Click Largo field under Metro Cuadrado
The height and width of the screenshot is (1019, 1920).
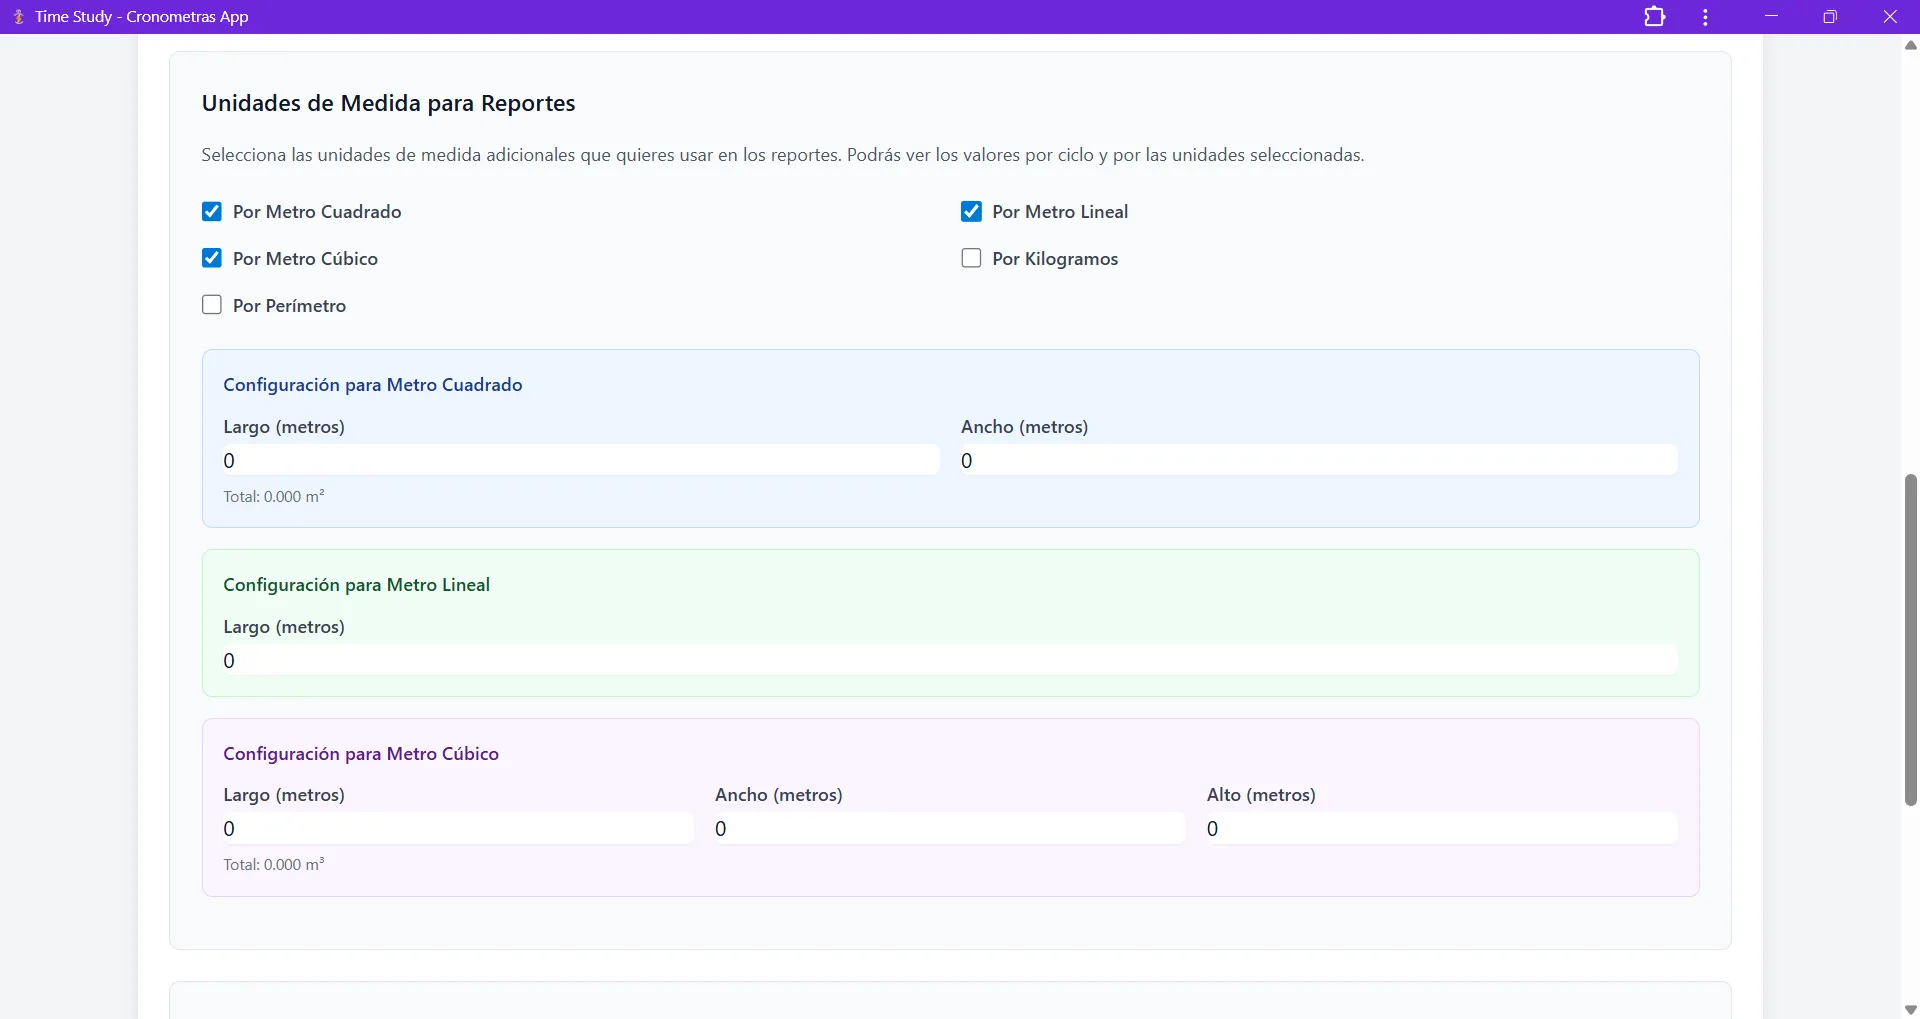580,461
